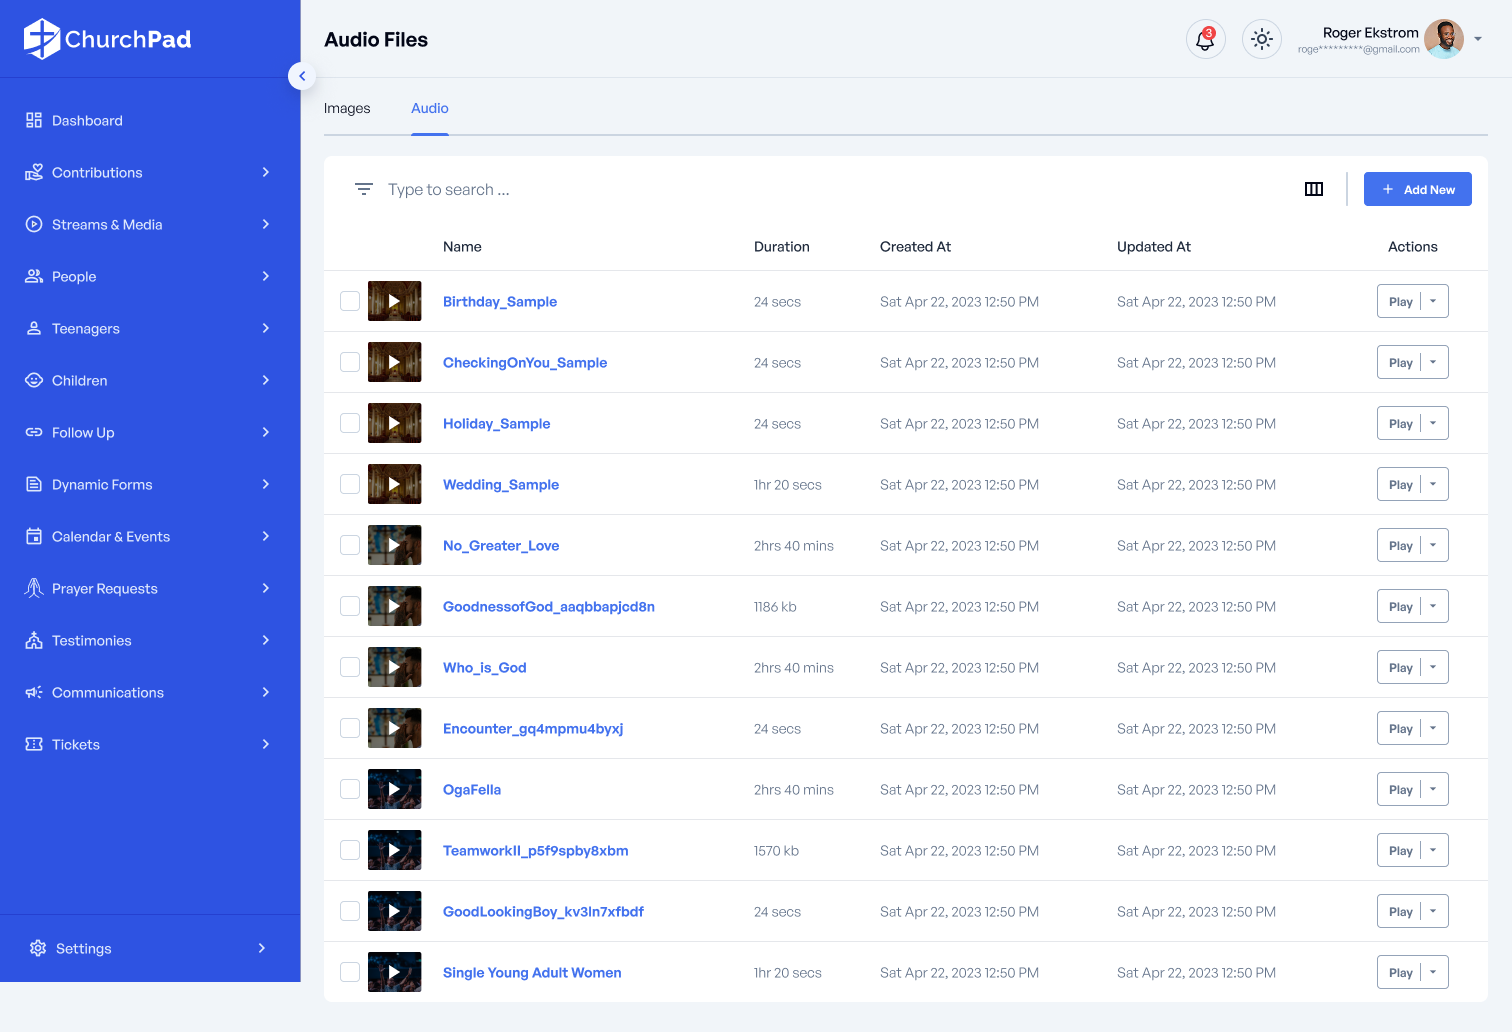Click the Add New button
The width and height of the screenshot is (1512, 1032).
click(x=1417, y=189)
